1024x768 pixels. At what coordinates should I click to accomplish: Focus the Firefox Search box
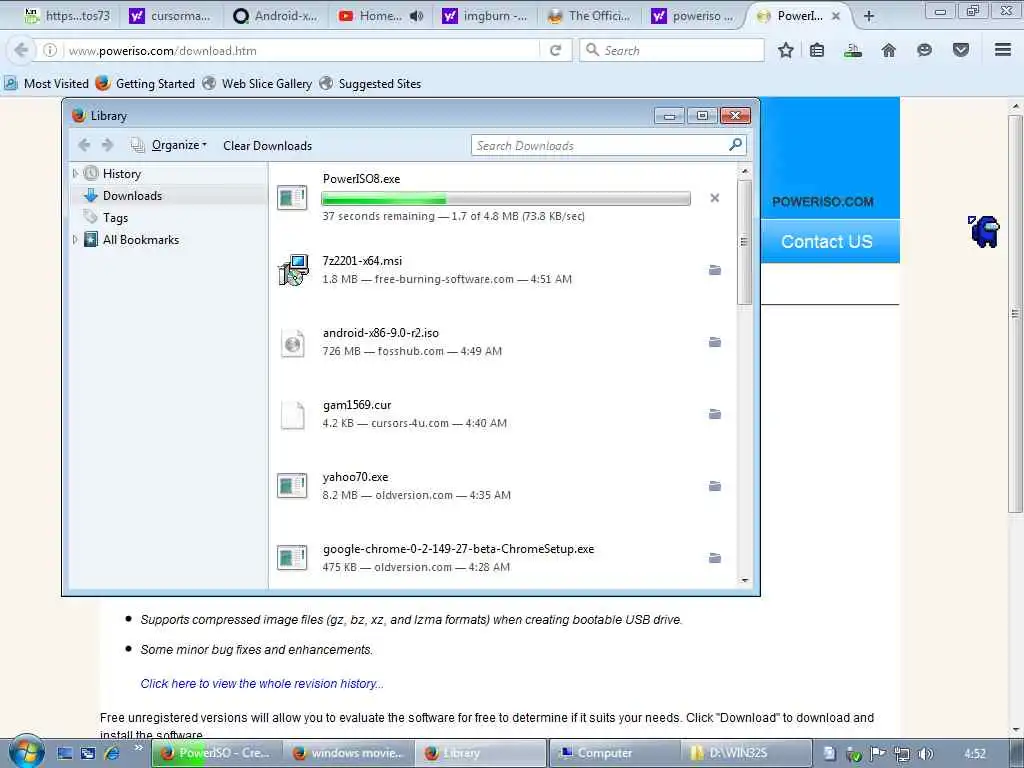673,50
